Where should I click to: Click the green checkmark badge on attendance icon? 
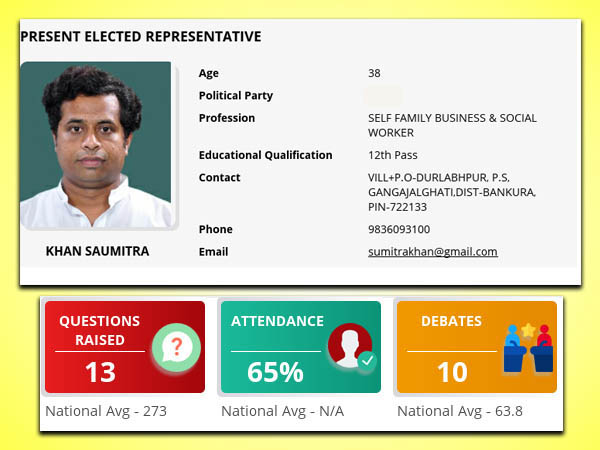pos(367,360)
